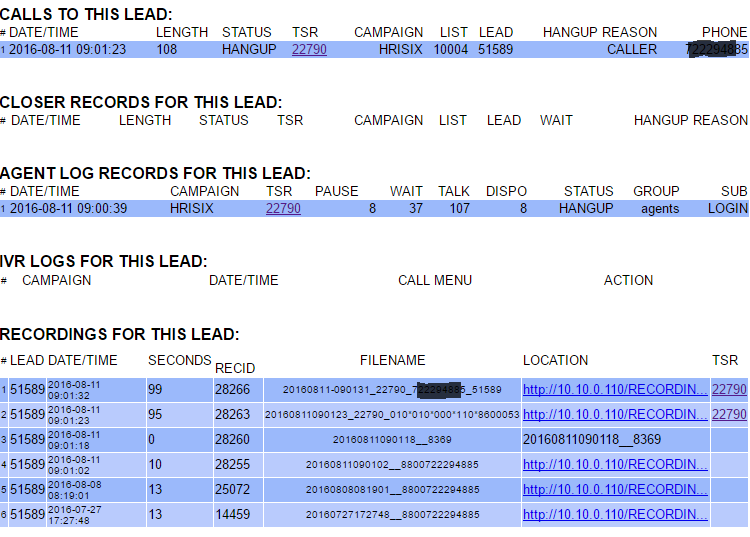Select seconds value 99 in recordings

point(155,390)
